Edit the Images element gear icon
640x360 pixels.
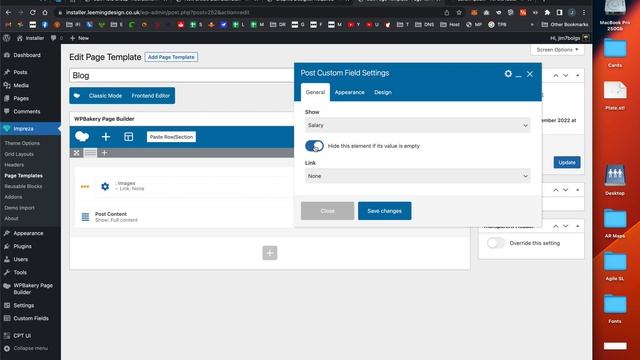(x=105, y=186)
